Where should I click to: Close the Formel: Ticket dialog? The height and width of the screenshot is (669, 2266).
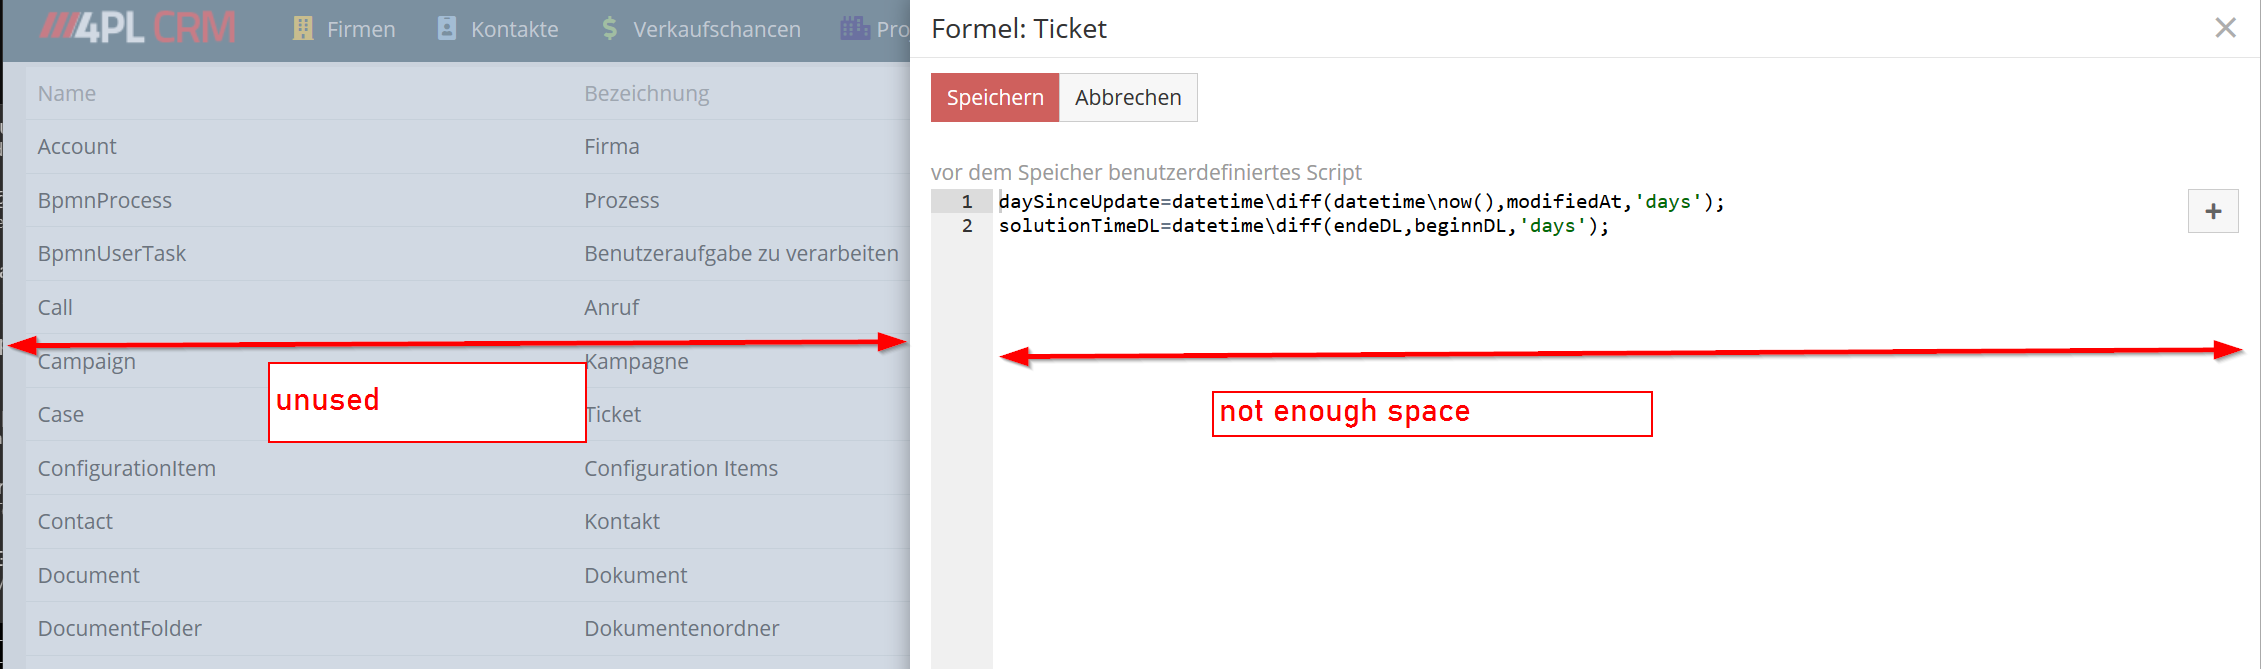[x=2224, y=28]
